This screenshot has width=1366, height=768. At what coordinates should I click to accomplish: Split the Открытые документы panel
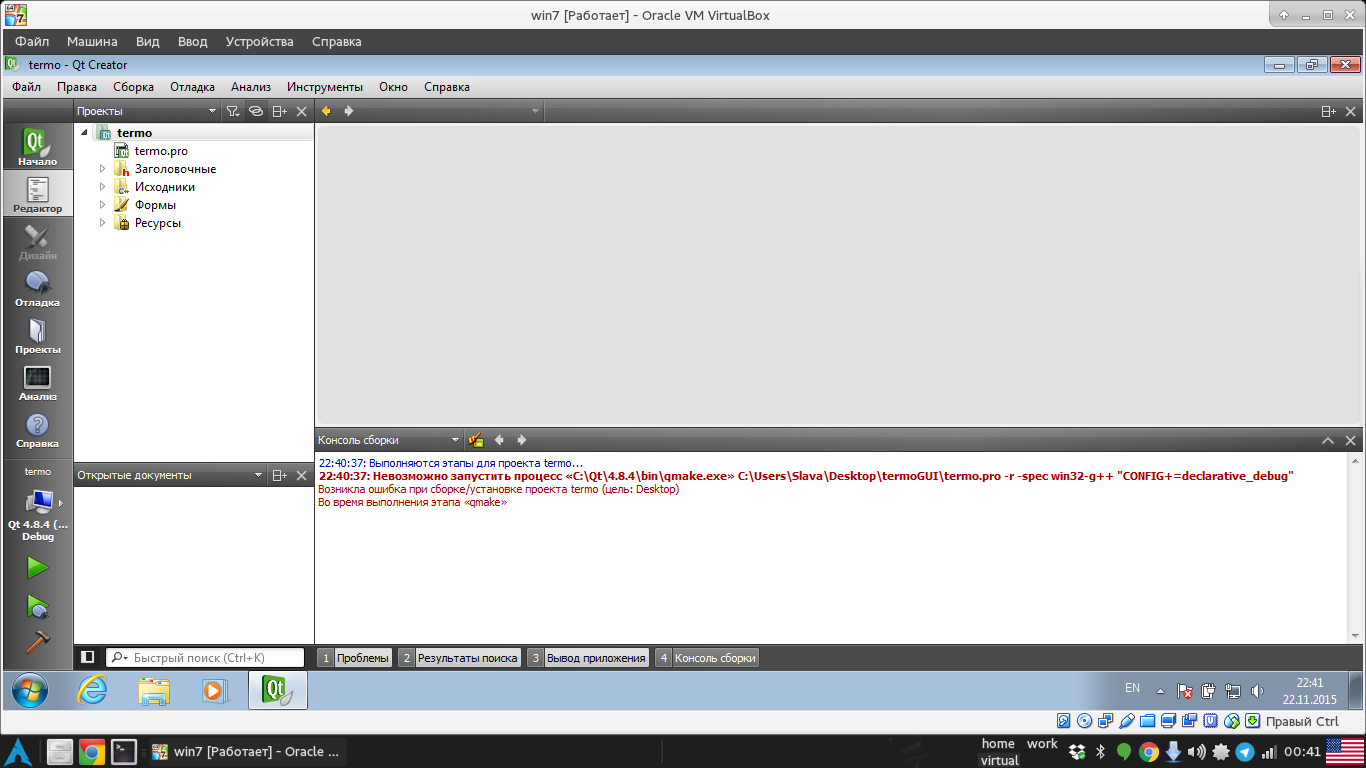click(x=280, y=476)
